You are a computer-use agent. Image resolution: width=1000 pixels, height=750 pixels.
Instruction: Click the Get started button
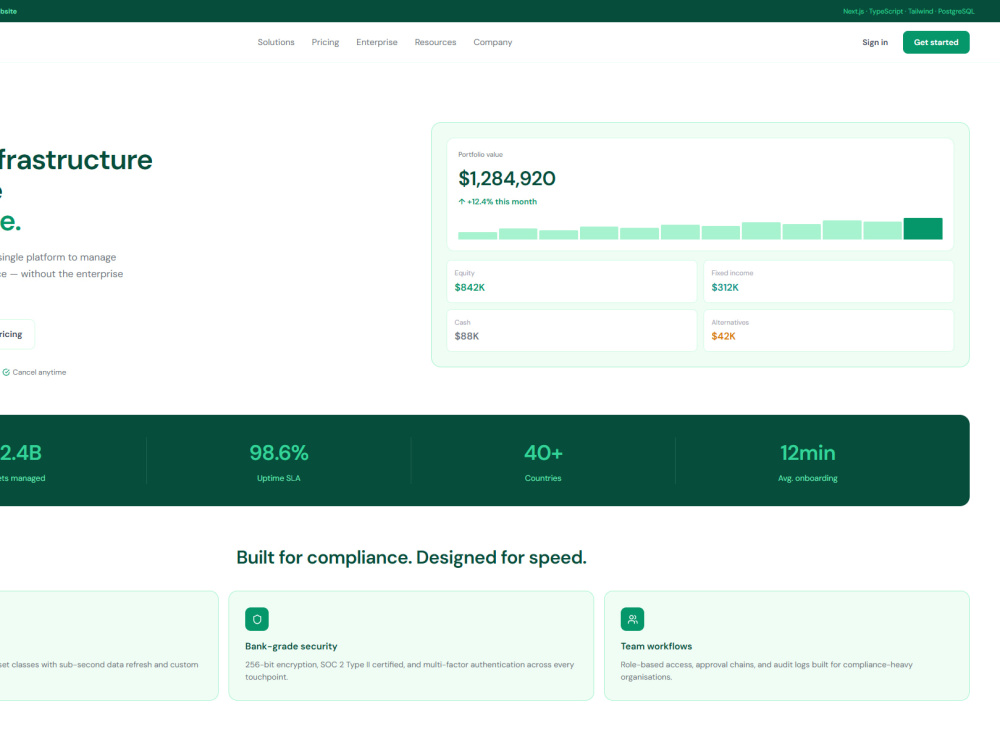click(x=936, y=42)
